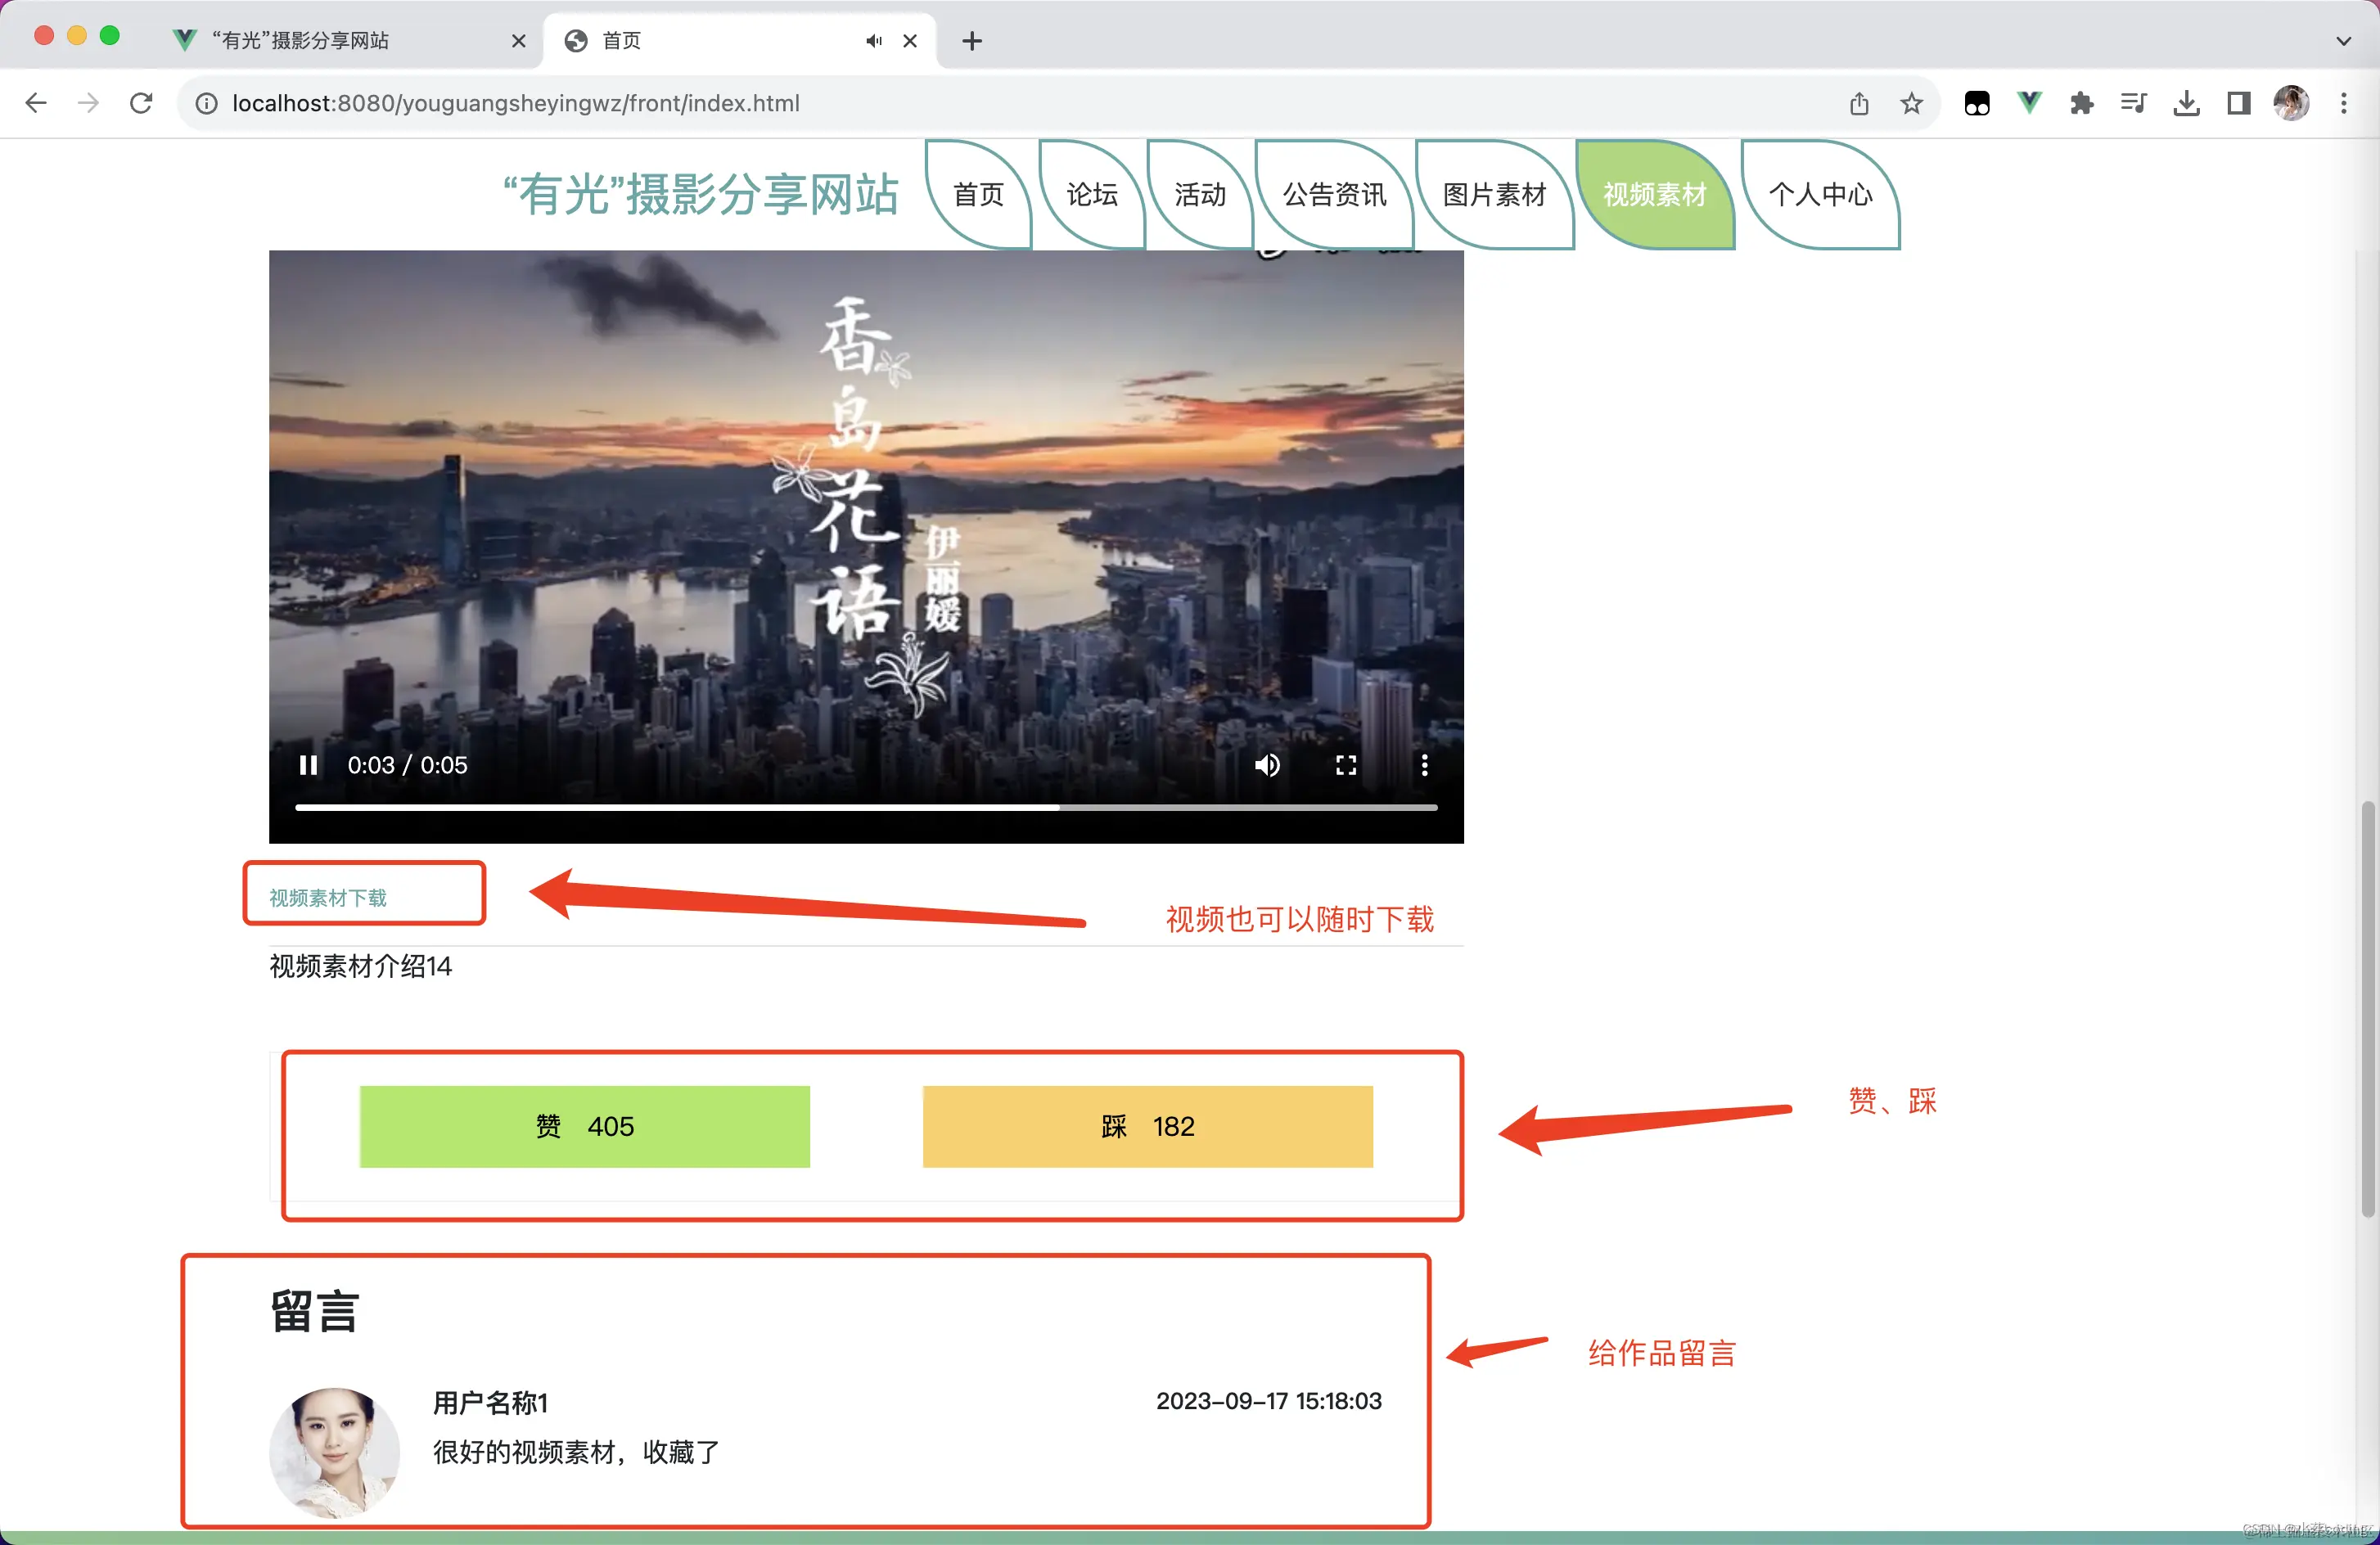The image size is (2380, 1545).
Task: Toggle the browser side panel
Action: [2238, 103]
